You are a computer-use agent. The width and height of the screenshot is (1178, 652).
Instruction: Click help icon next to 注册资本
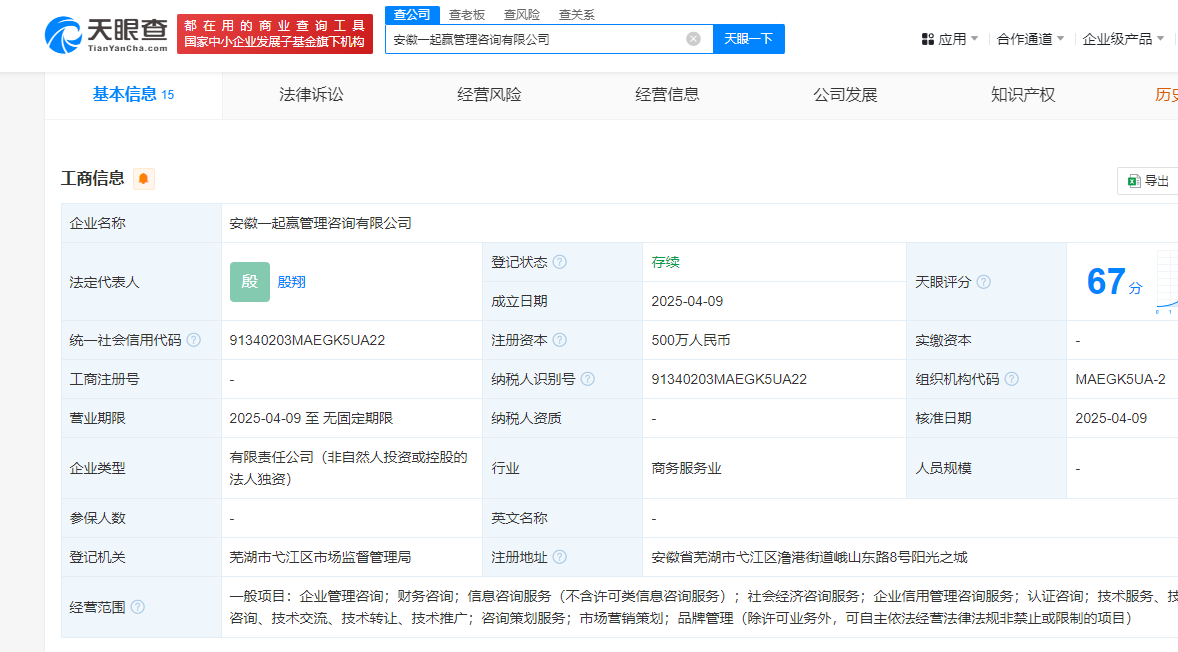coord(560,340)
